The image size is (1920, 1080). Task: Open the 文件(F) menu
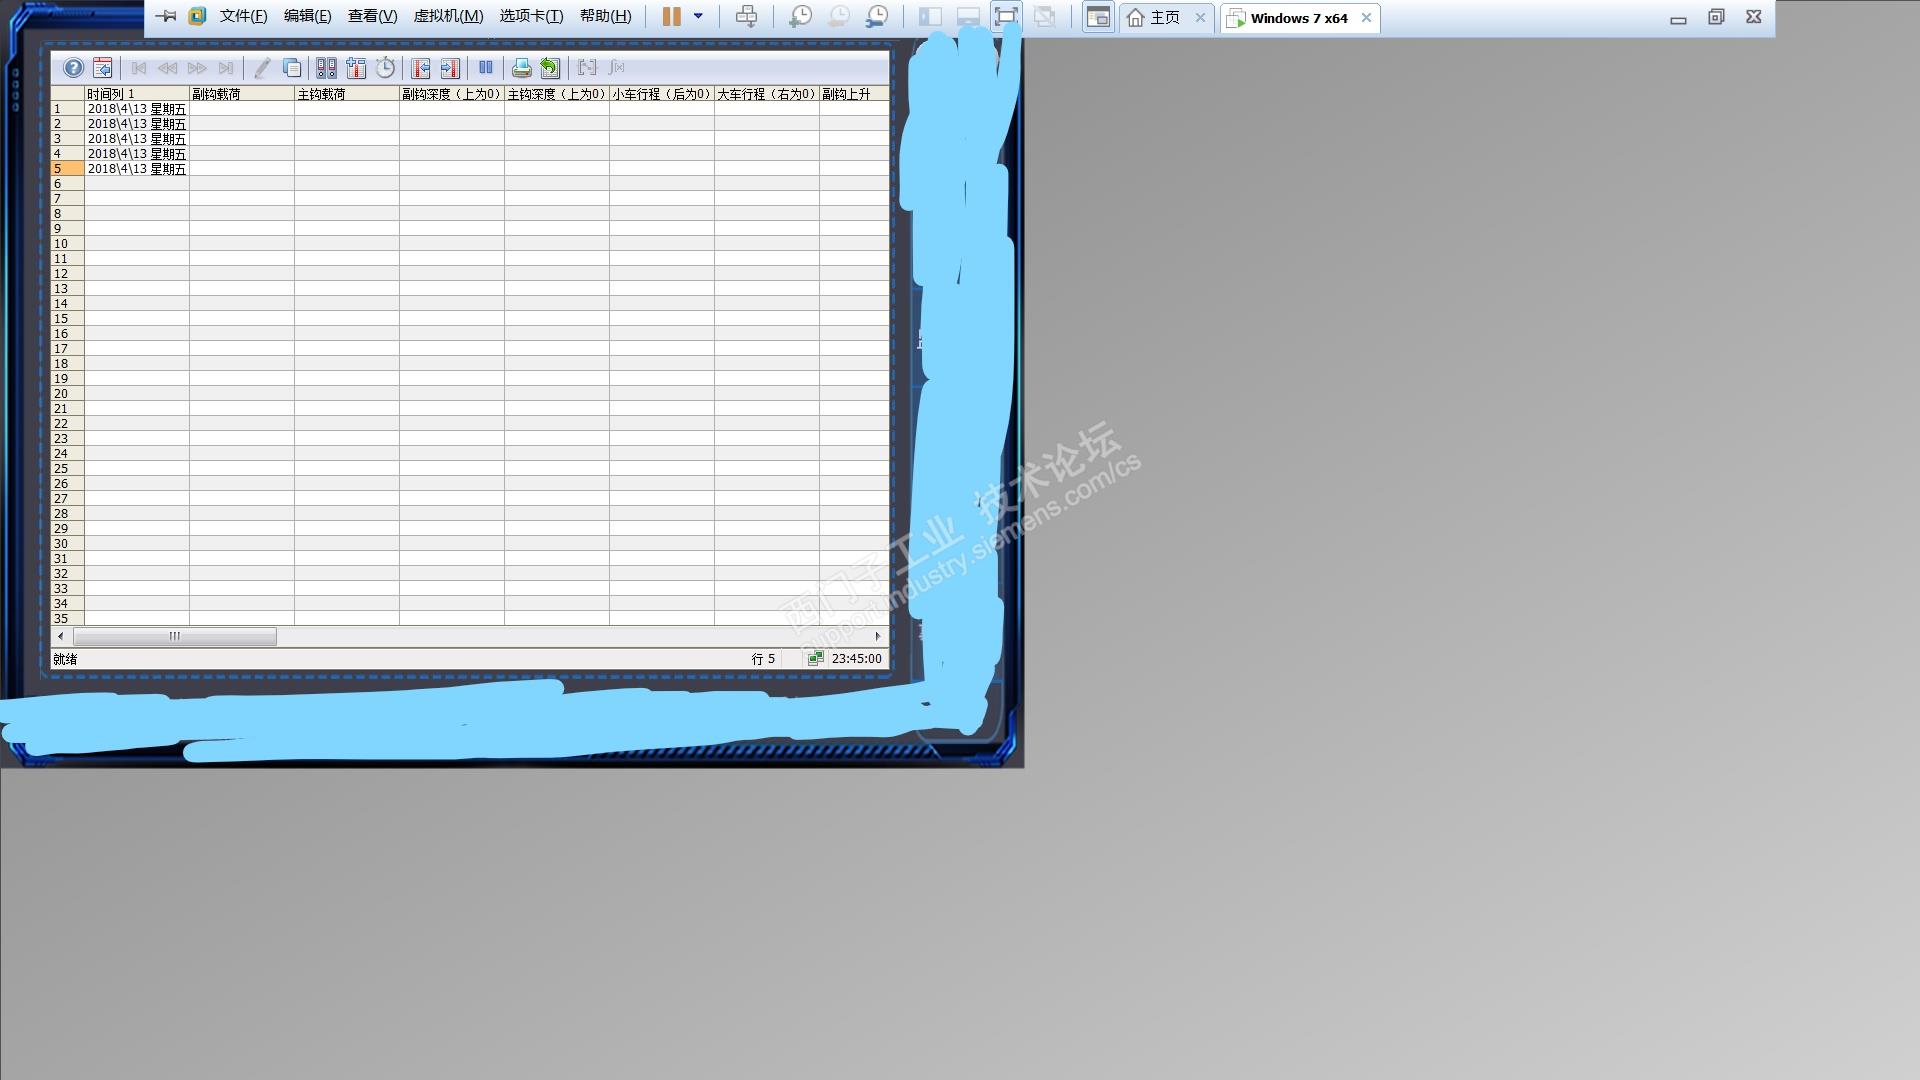coord(243,16)
